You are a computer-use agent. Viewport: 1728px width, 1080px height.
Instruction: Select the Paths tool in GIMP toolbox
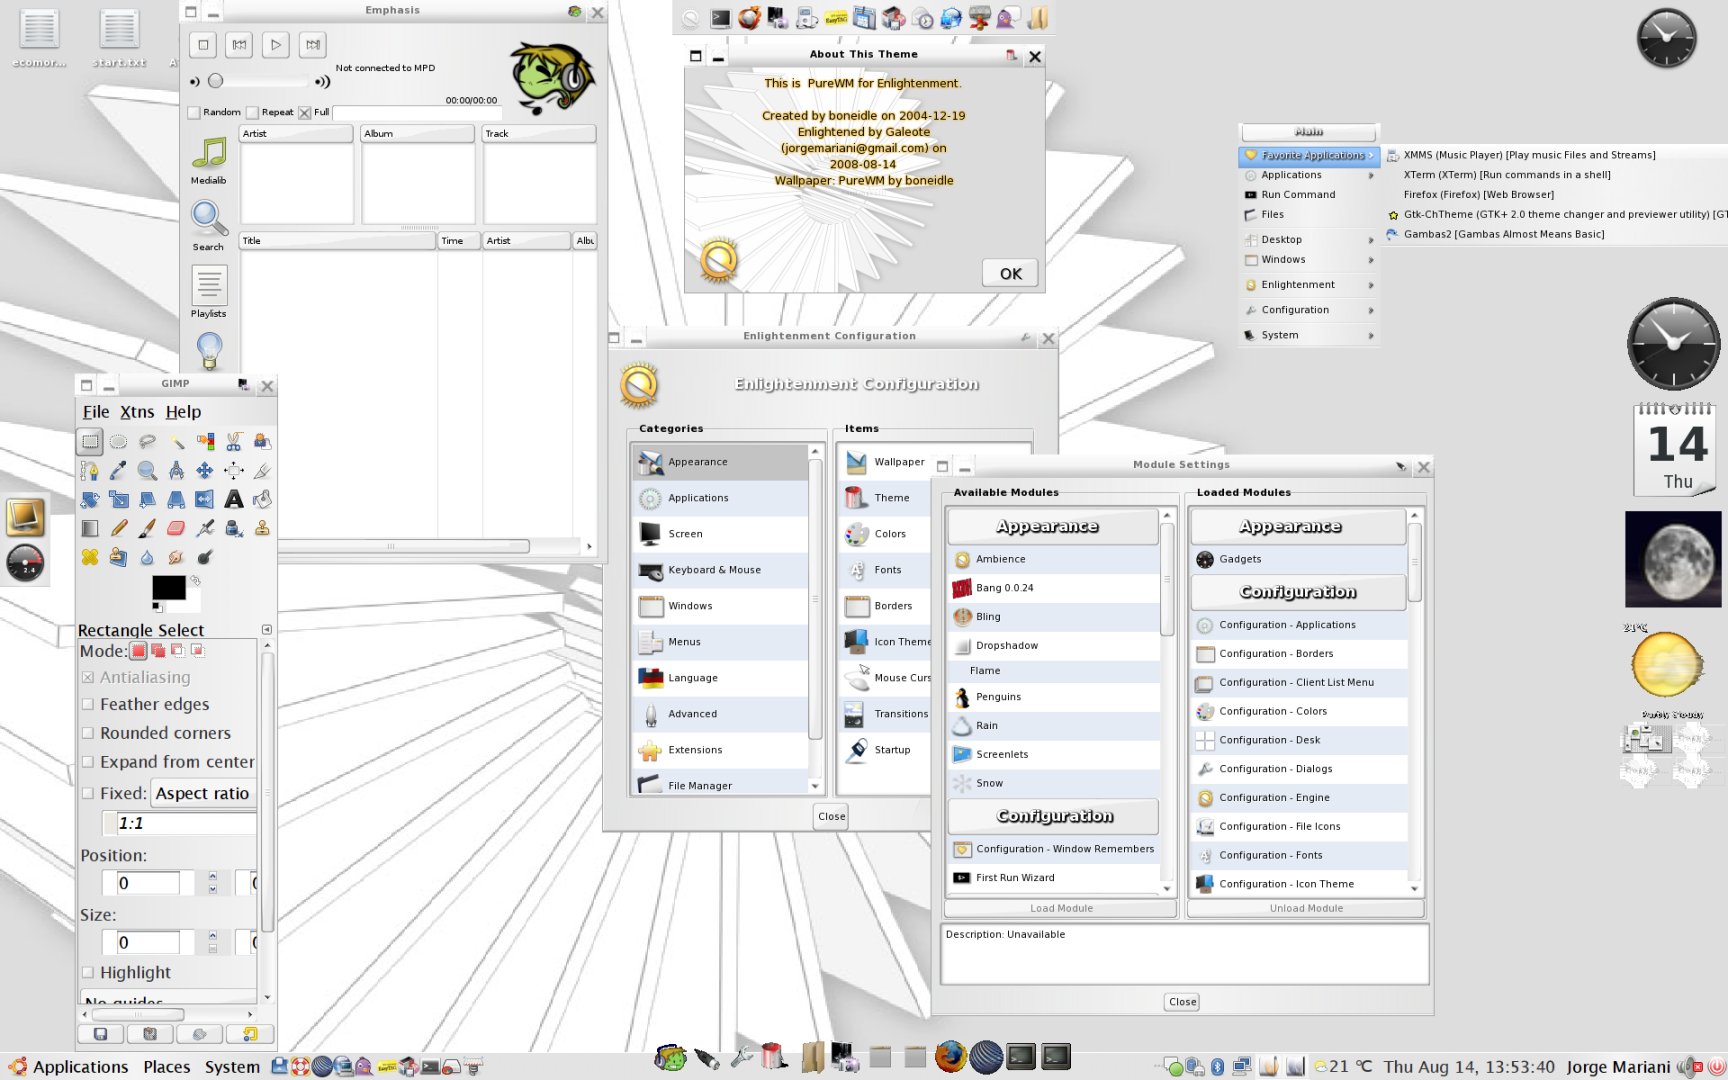pyautogui.click(x=89, y=470)
